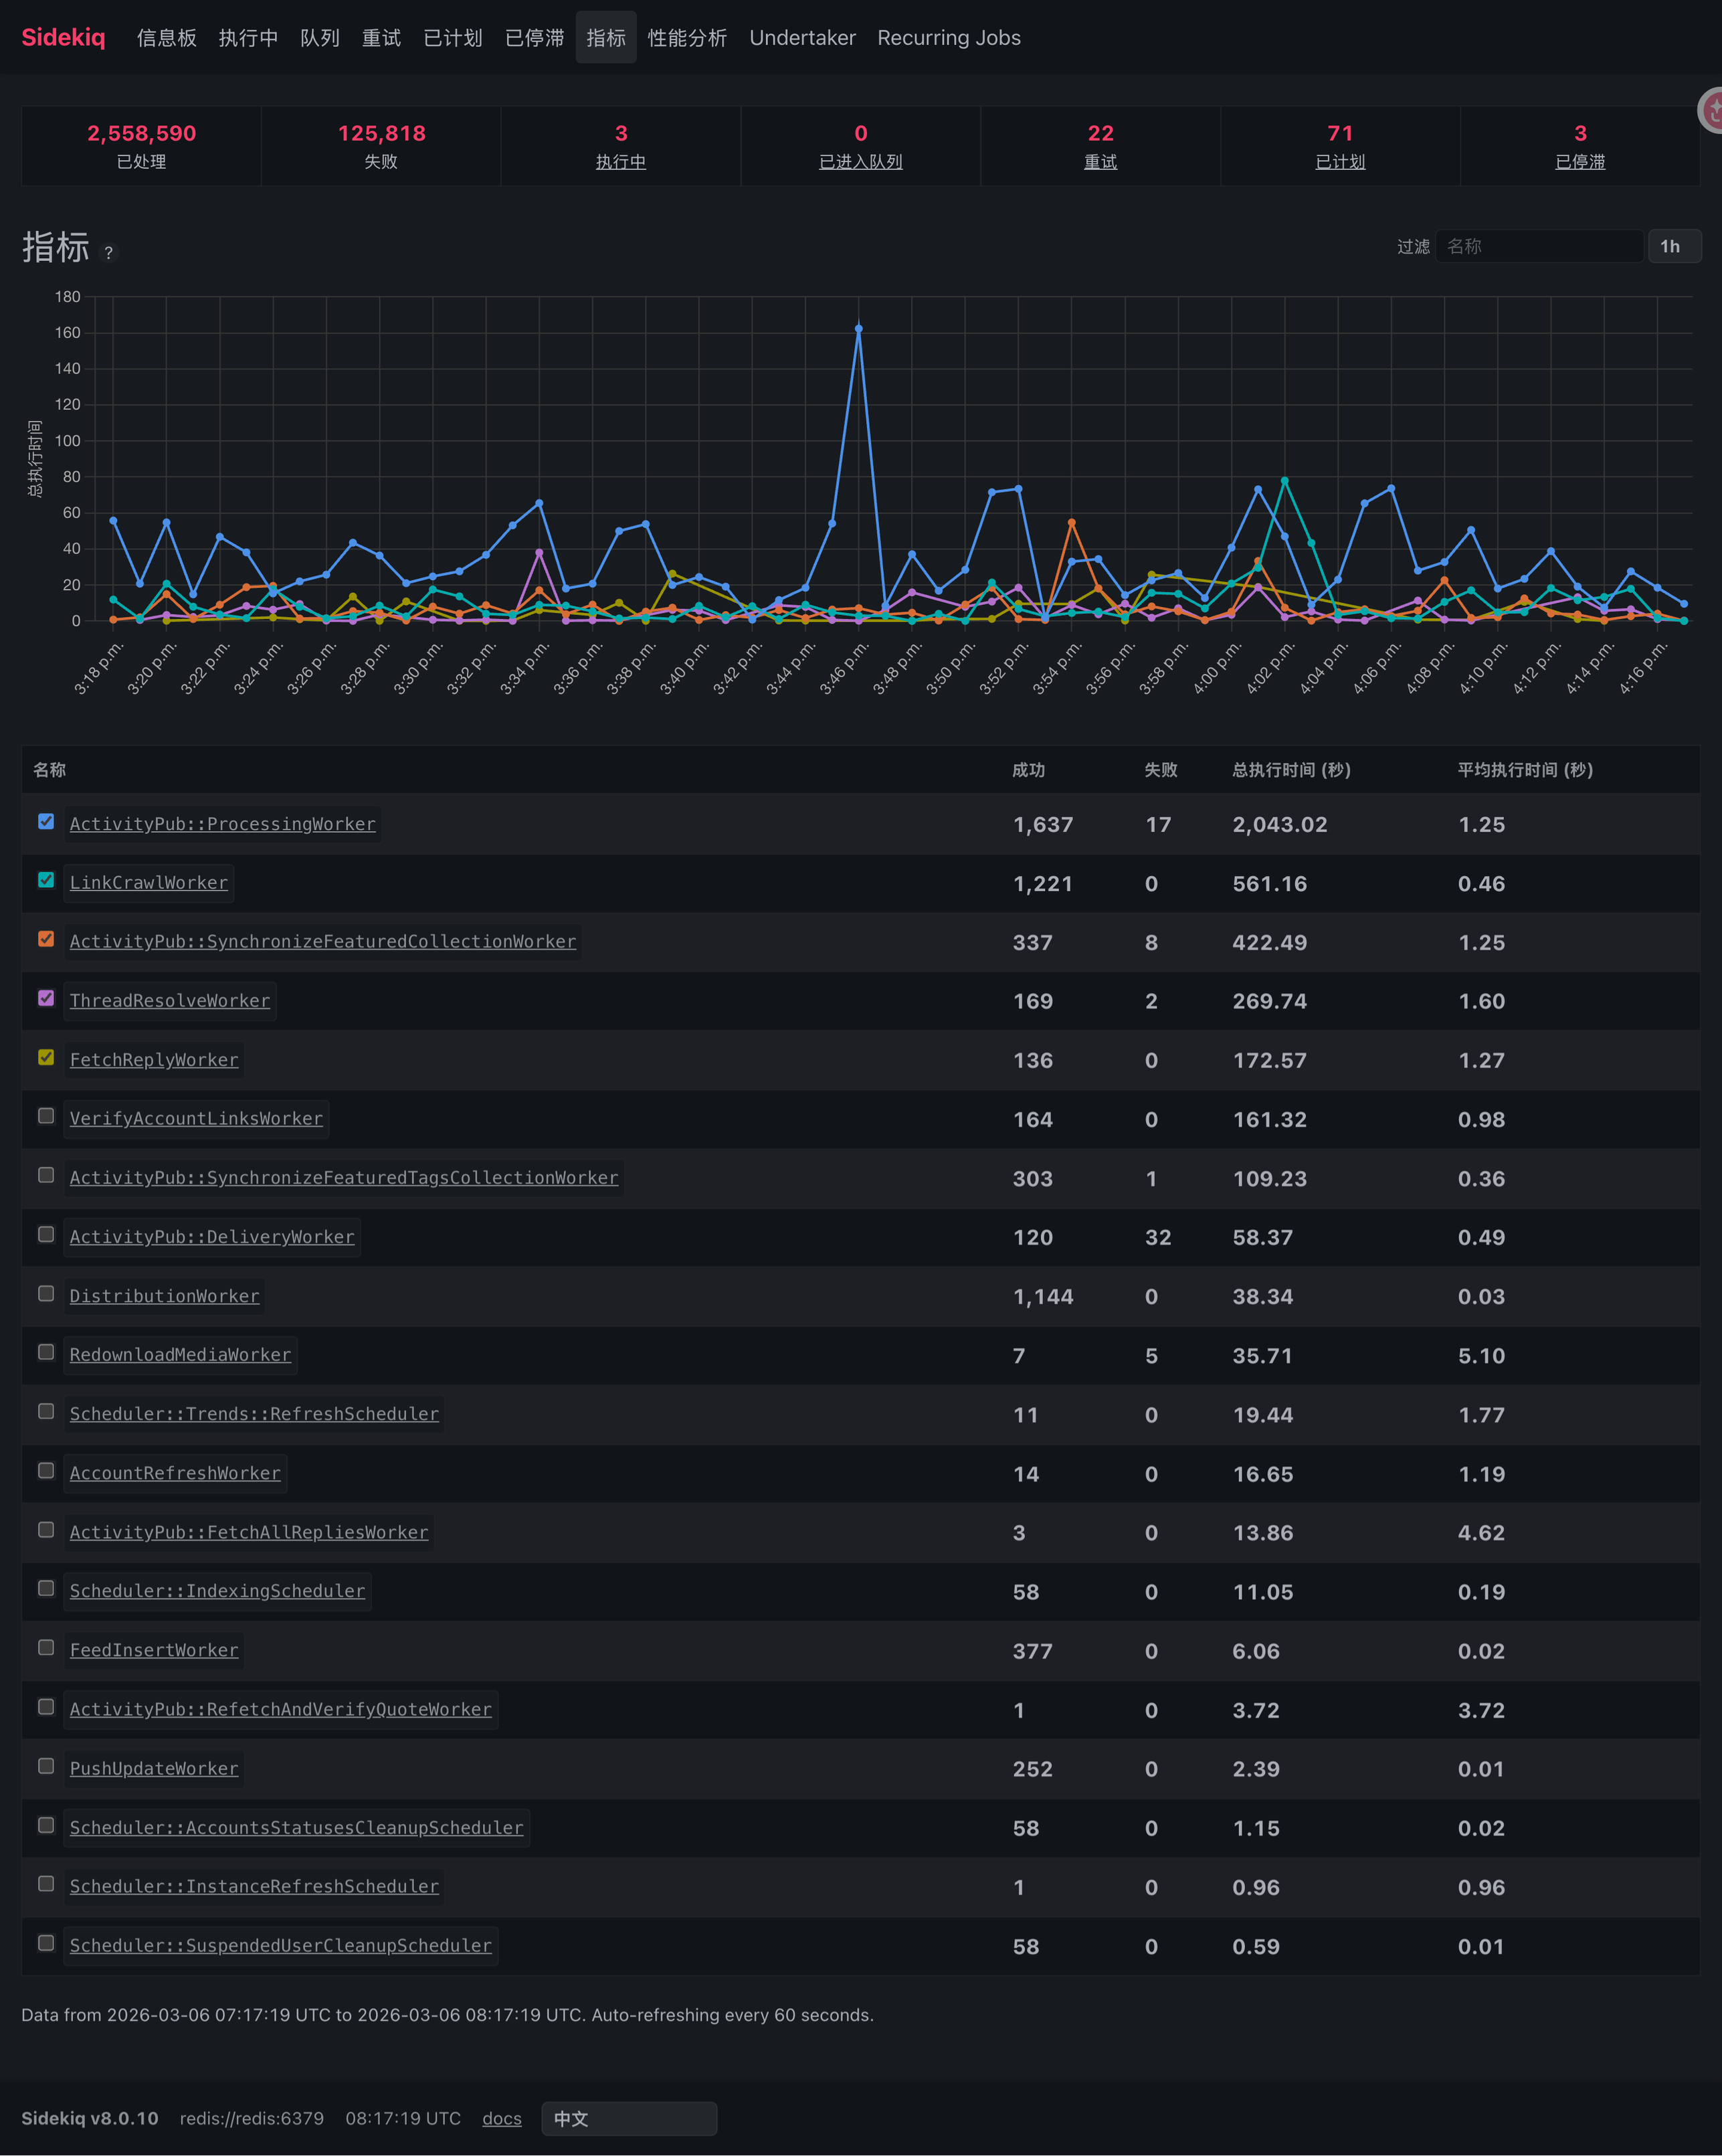Click the metrics help question mark icon
The image size is (1722, 2156).
109,253
